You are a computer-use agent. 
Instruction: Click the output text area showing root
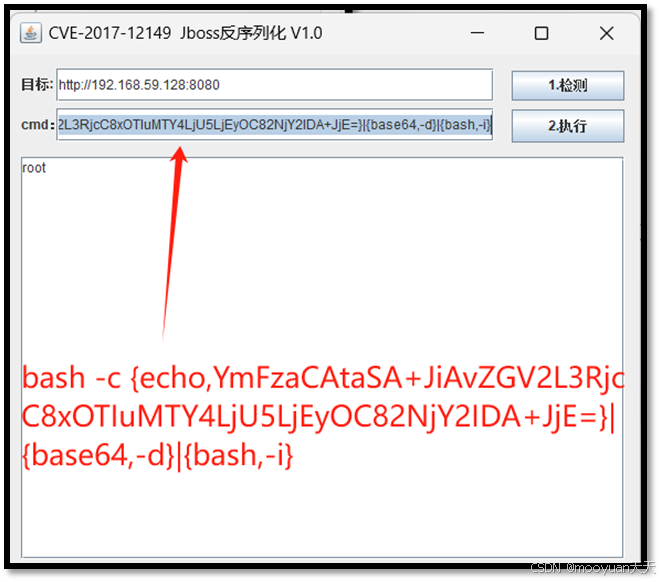[x=322, y=358]
